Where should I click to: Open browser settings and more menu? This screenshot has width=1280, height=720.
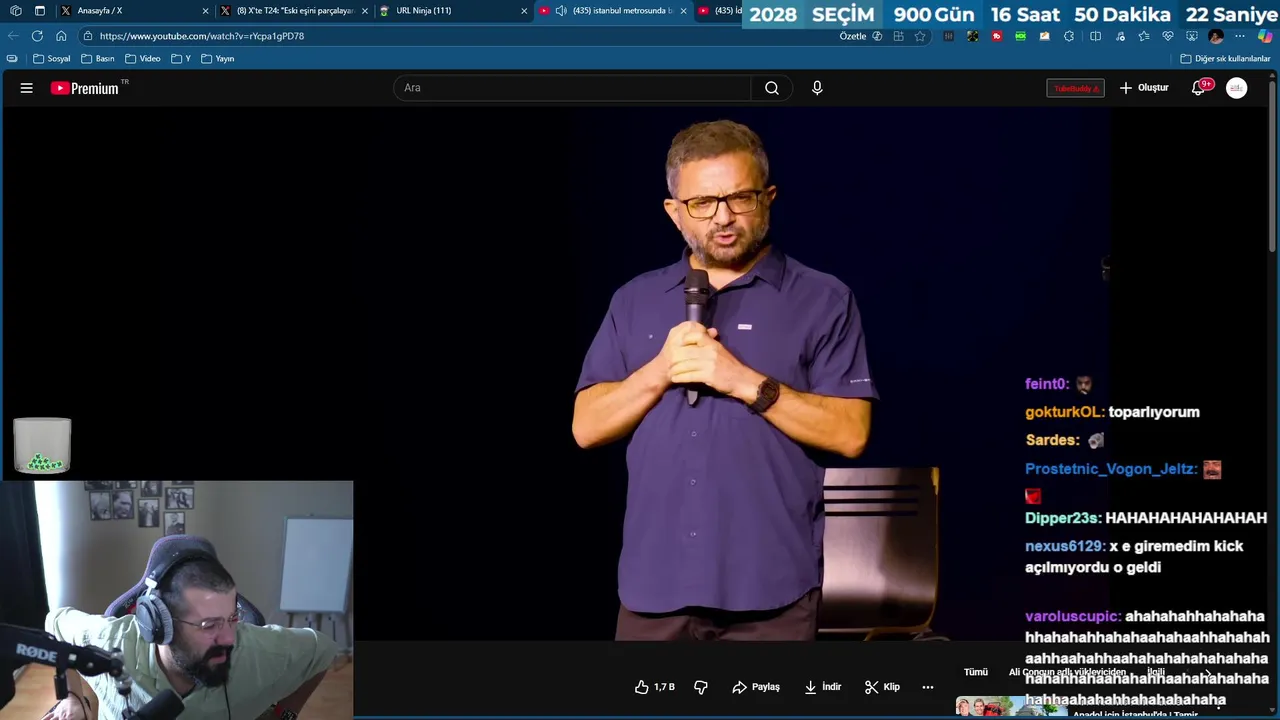click(x=1240, y=36)
